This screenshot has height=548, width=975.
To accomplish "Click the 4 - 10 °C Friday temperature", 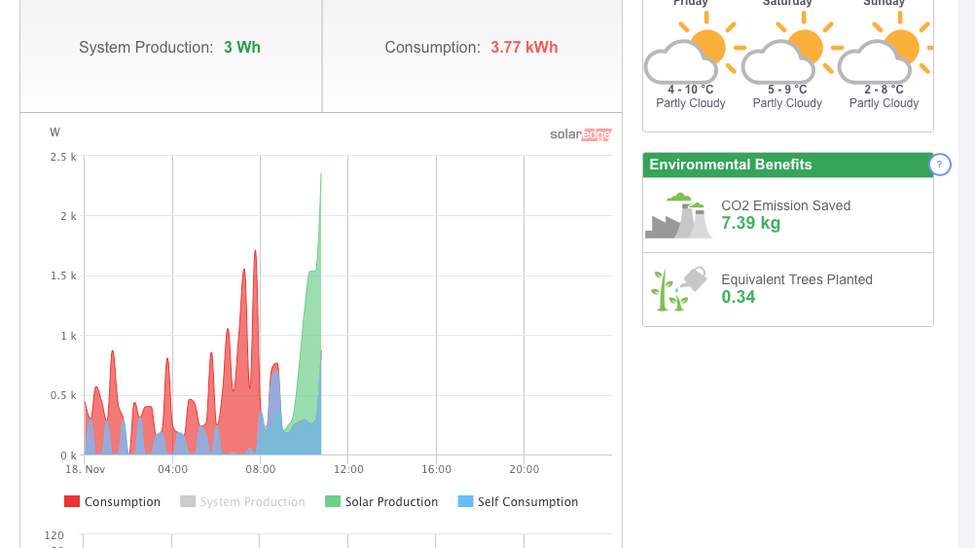I will [x=691, y=89].
